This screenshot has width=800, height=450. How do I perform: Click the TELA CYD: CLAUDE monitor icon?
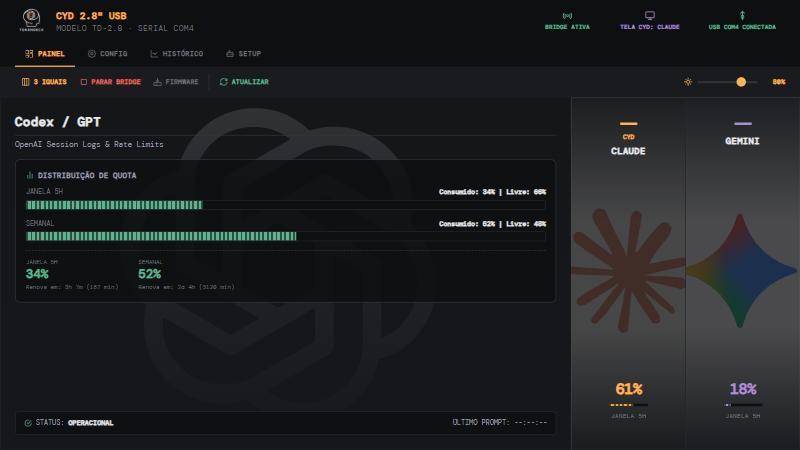point(649,15)
